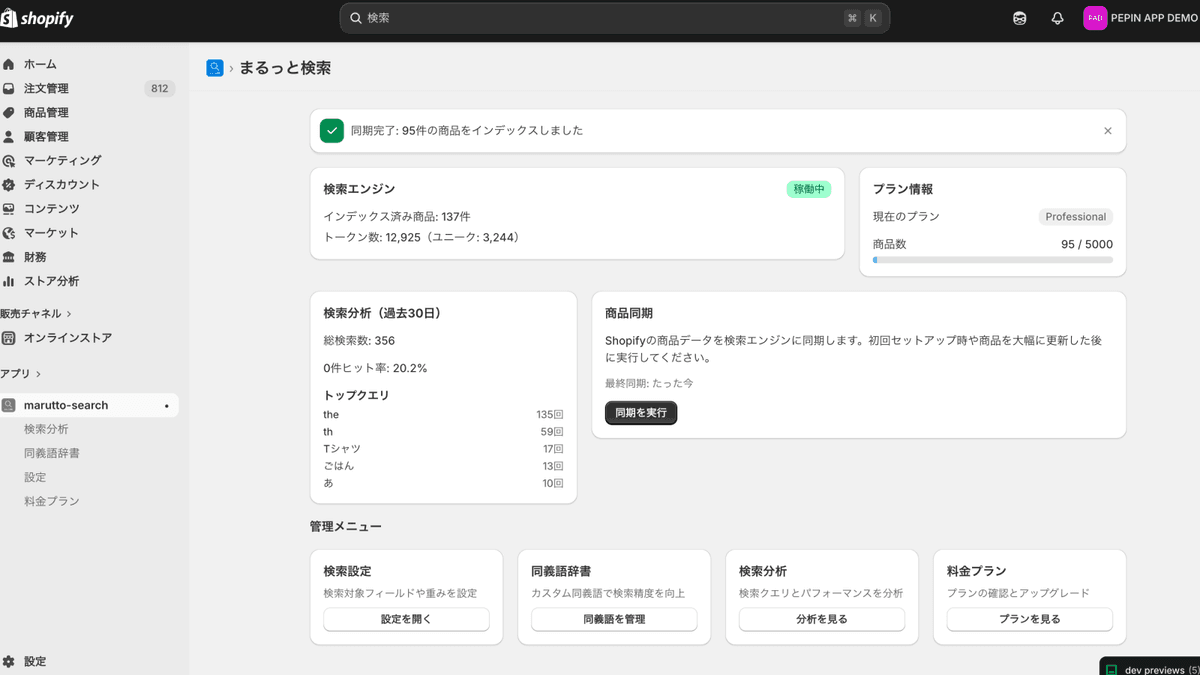The width and height of the screenshot is (1200, 675).
Task: Open the ホーム sidebar icon
Action: (x=10, y=64)
